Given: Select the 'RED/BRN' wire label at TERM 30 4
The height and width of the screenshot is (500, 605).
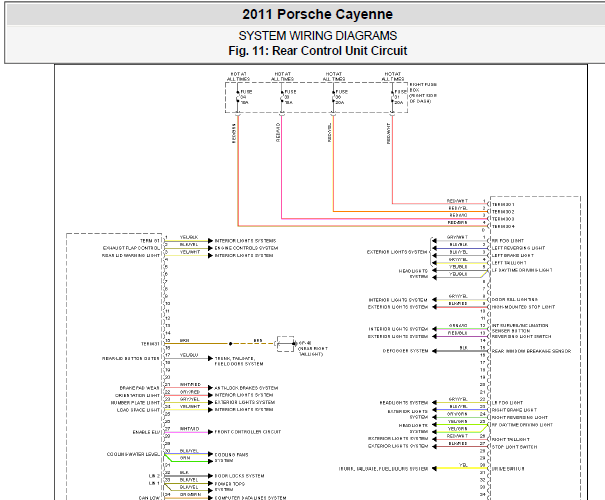Looking at the screenshot, I should (x=458, y=223).
